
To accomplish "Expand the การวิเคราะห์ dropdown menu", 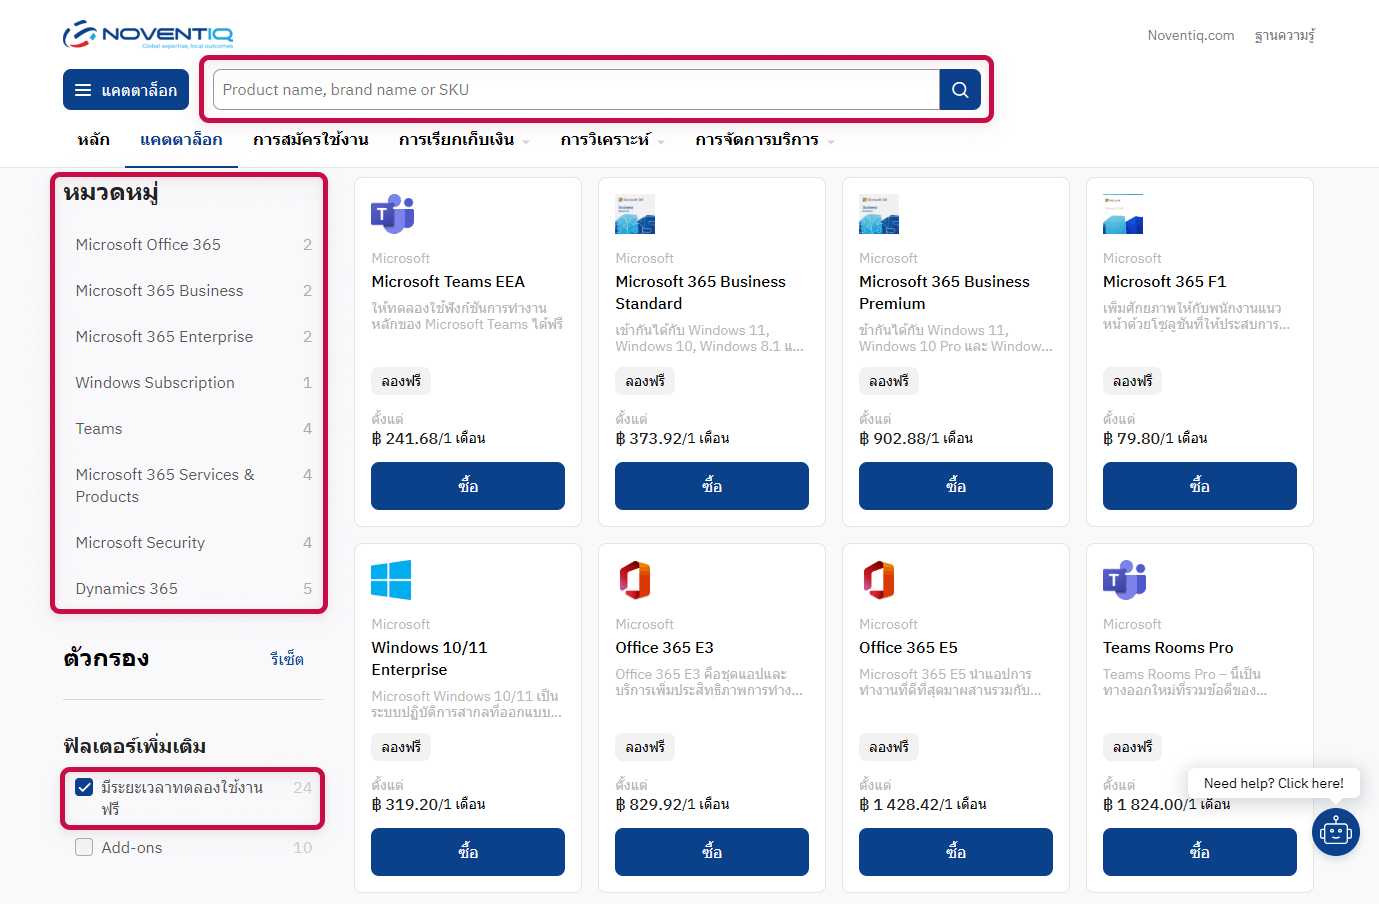I will 612,140.
